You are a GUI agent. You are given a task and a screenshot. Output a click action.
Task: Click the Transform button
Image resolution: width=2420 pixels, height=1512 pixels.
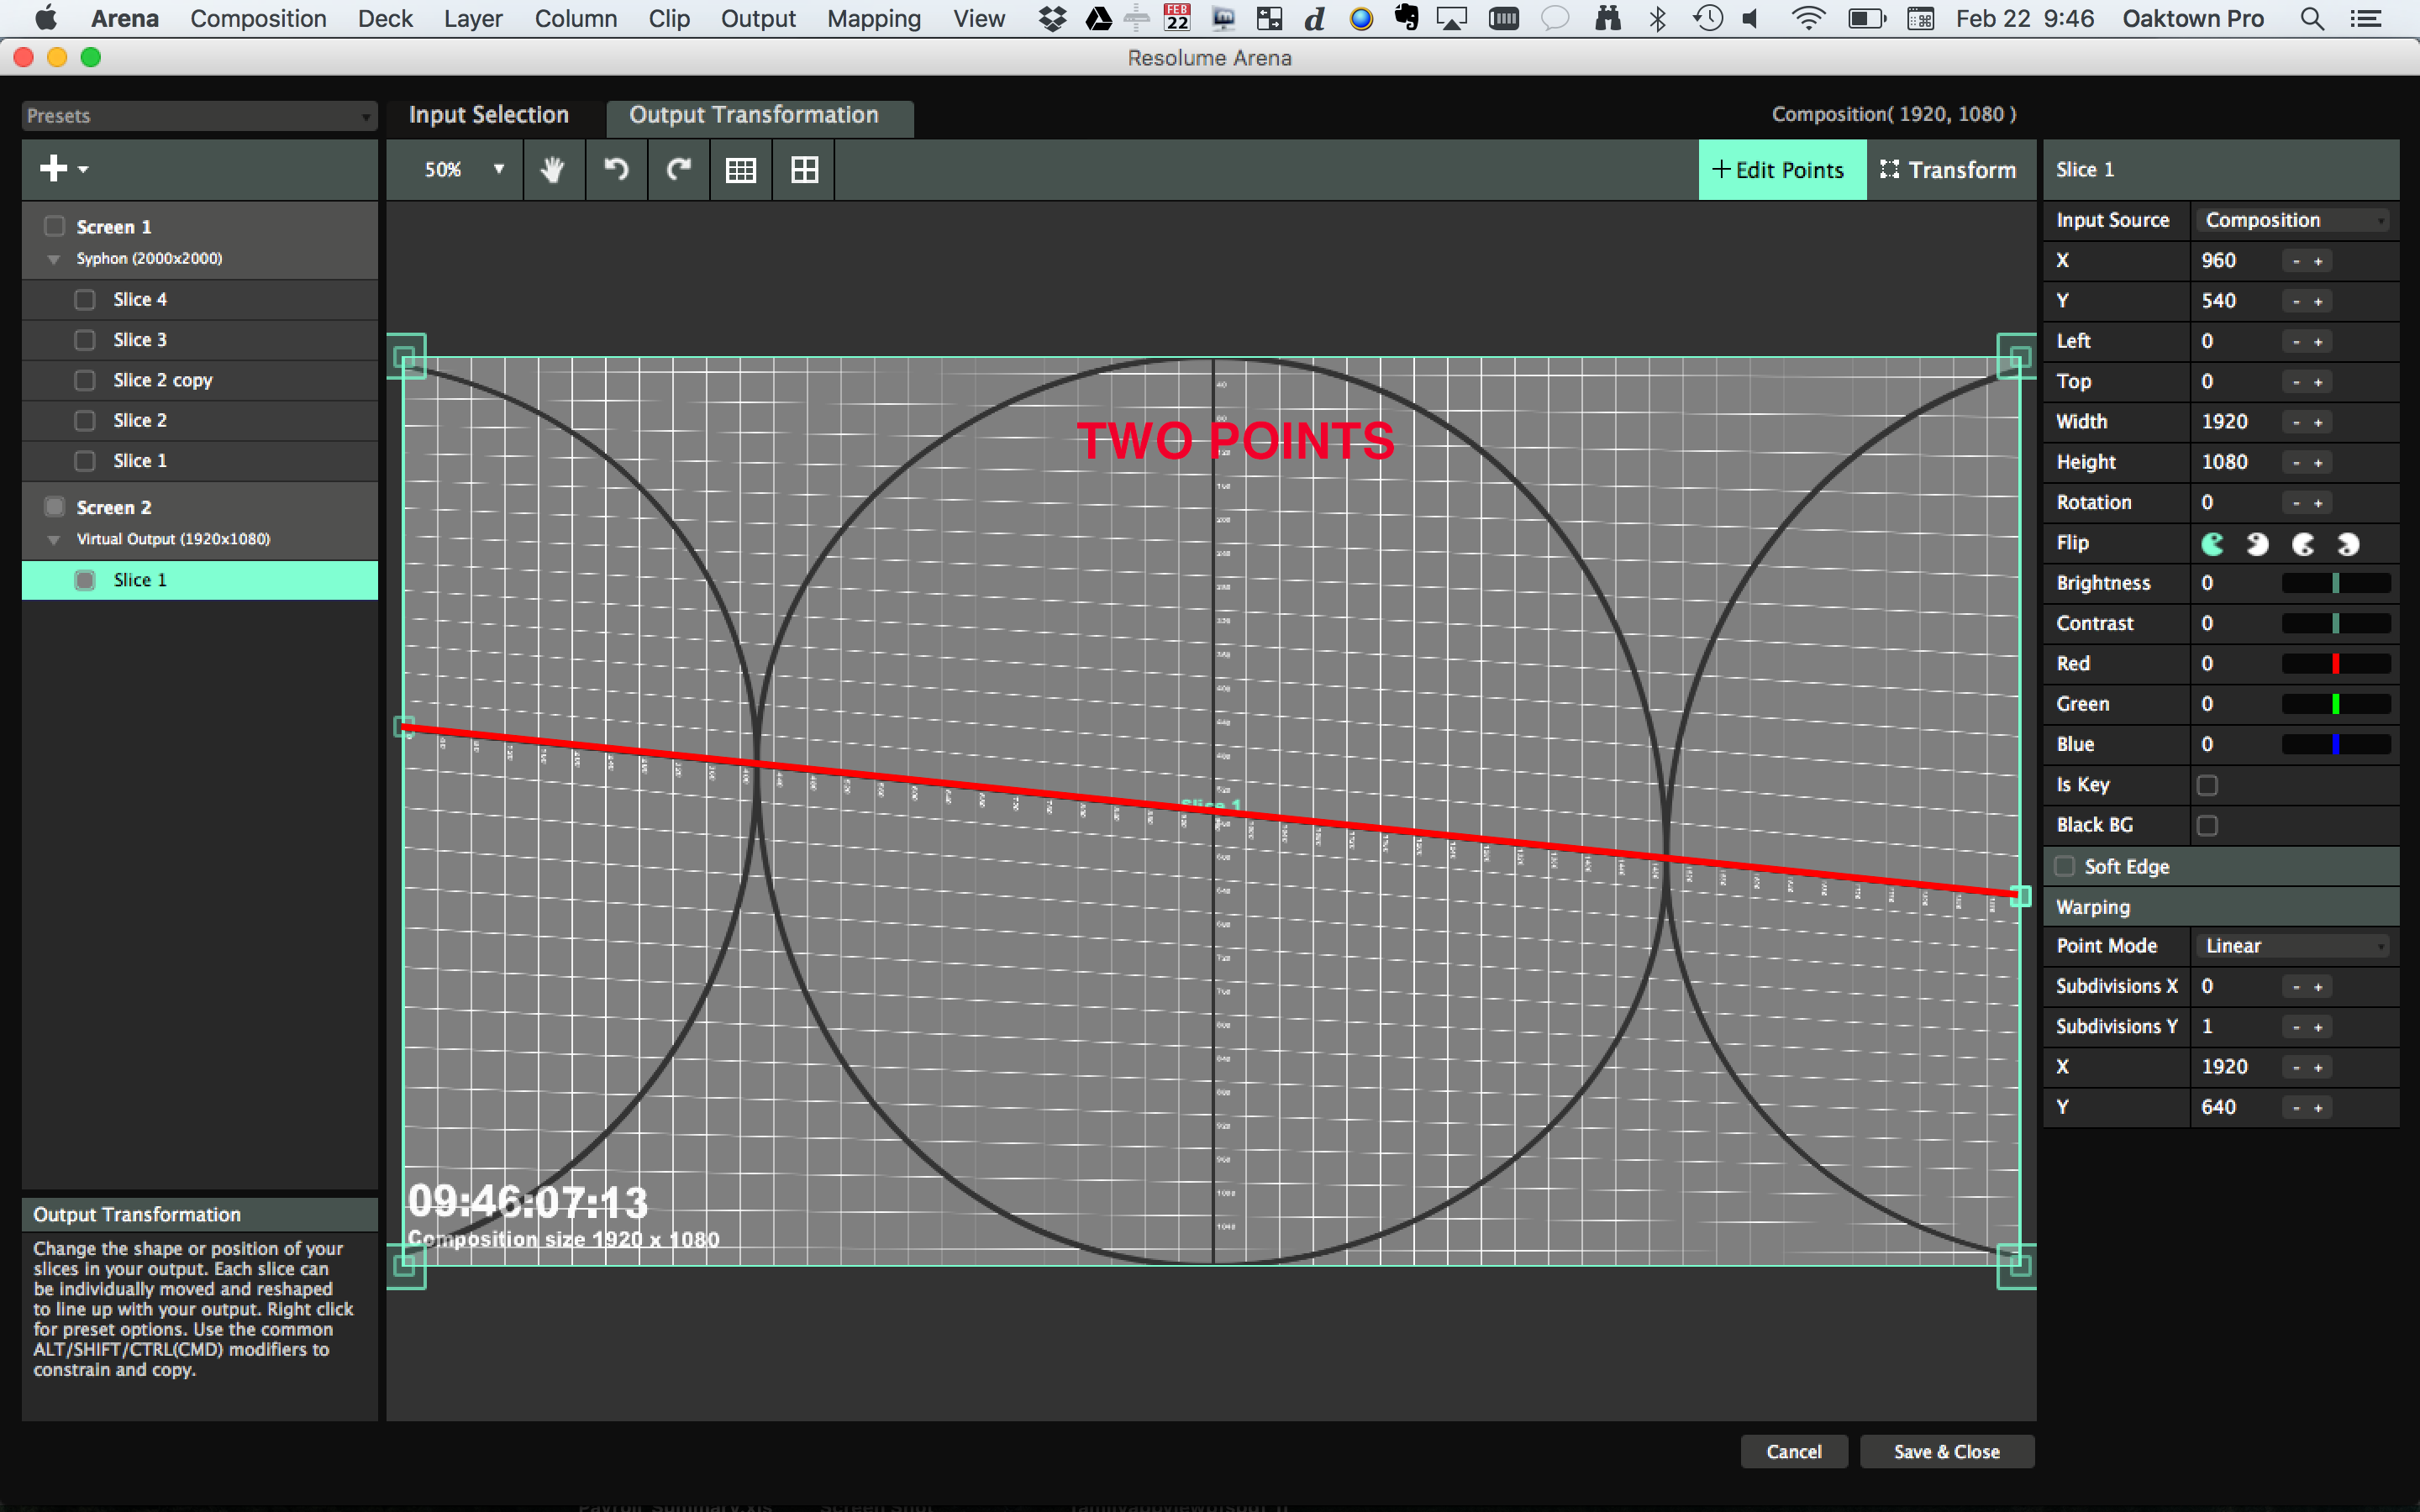(1949, 170)
